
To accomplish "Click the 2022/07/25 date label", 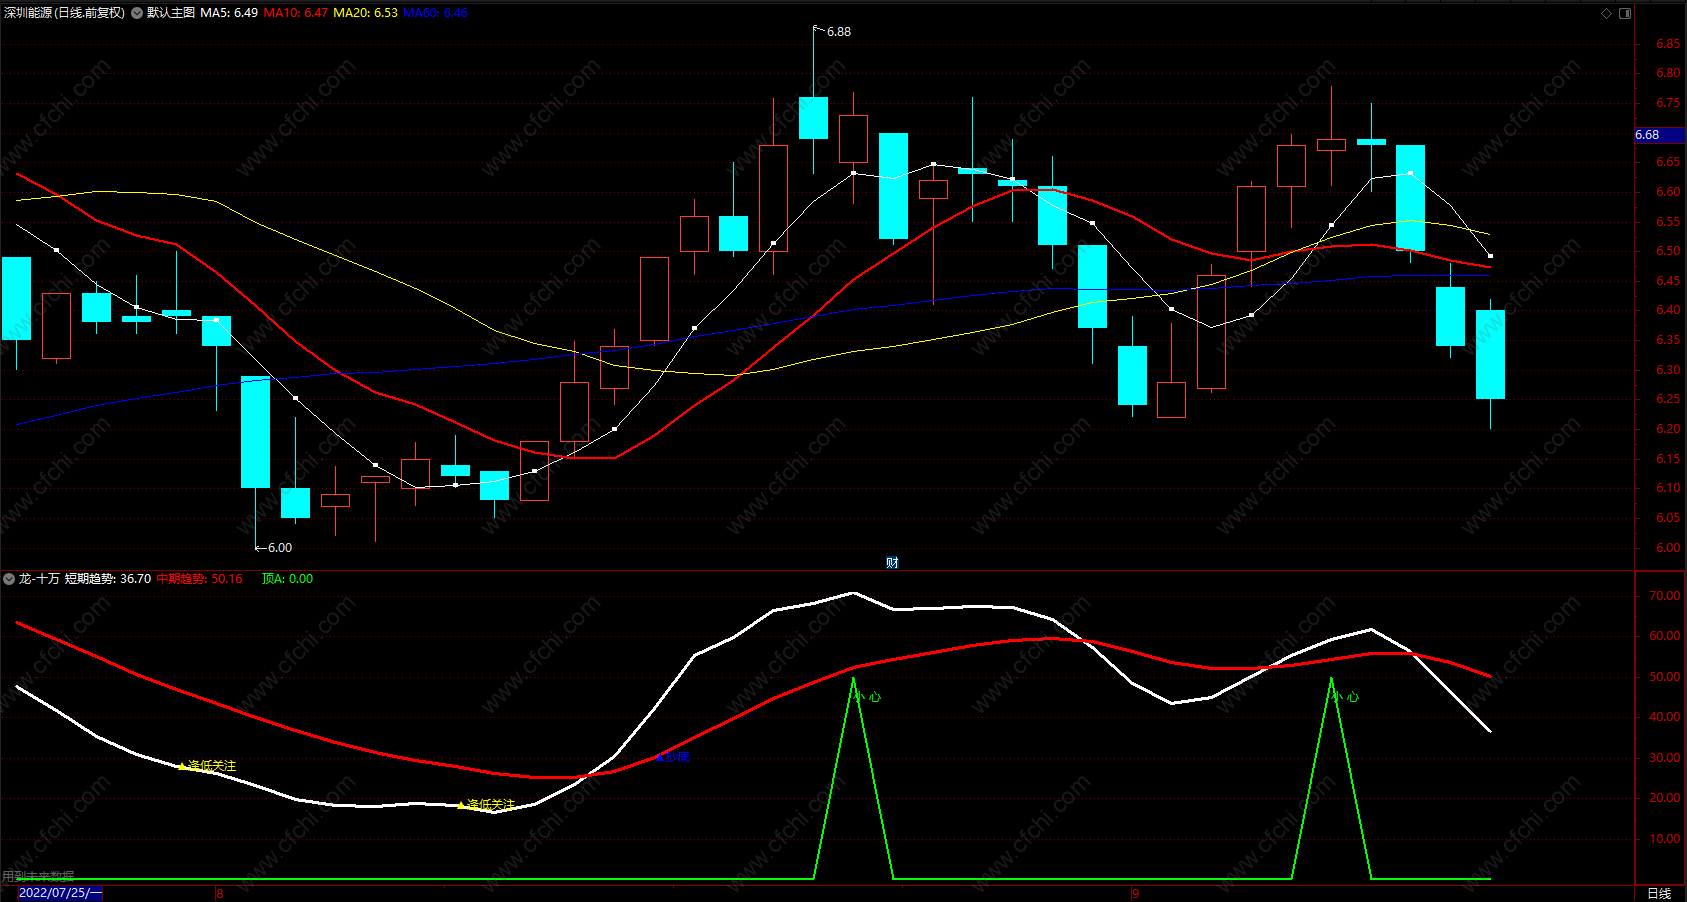I will tap(60, 893).
